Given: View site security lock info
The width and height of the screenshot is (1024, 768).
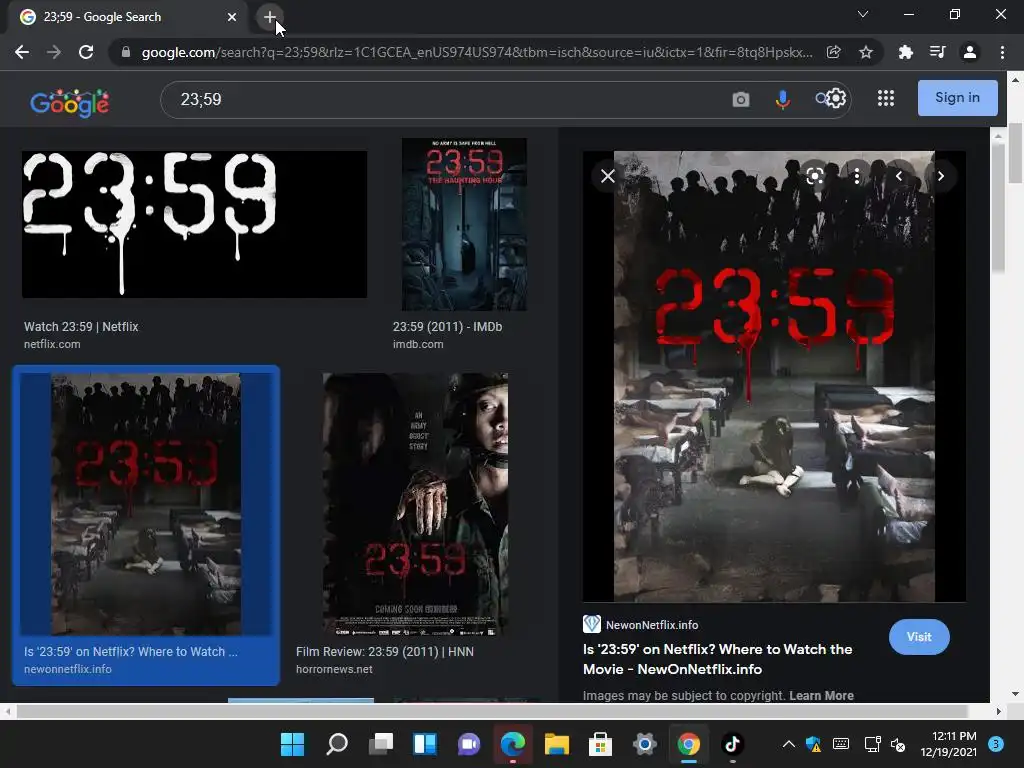Looking at the screenshot, I should pos(126,52).
